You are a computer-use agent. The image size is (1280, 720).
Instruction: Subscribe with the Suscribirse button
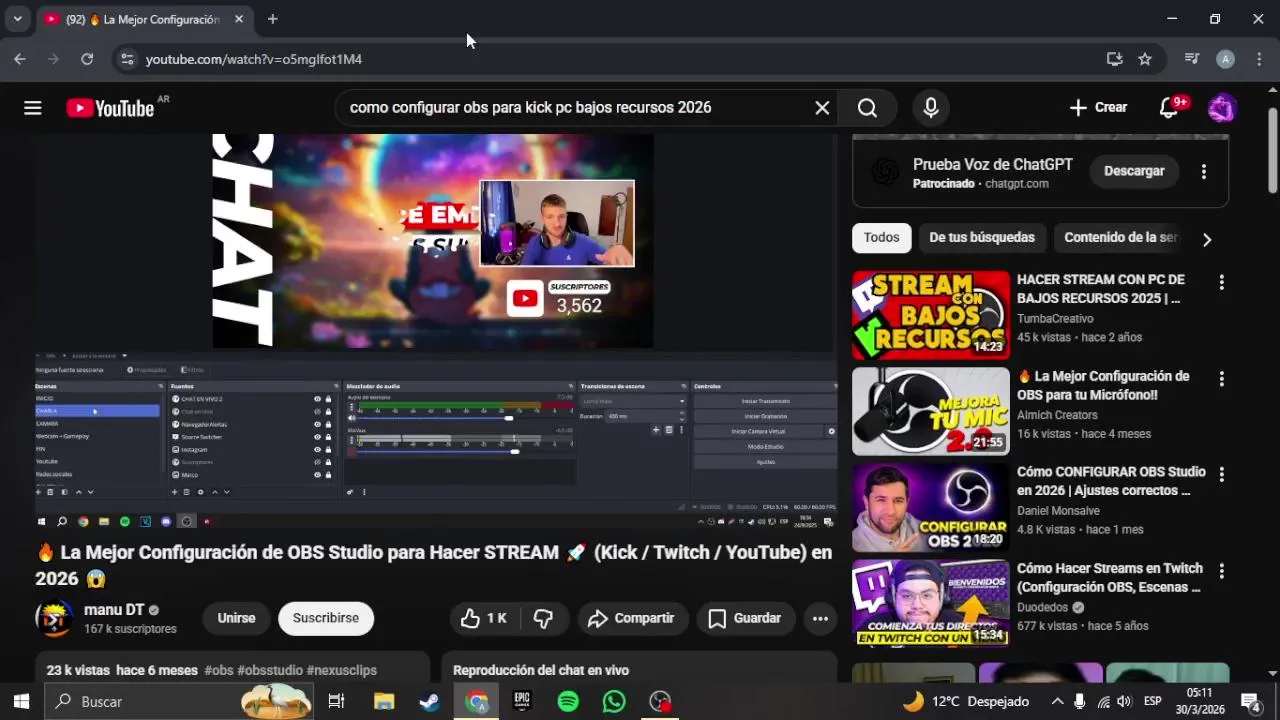[326, 619]
